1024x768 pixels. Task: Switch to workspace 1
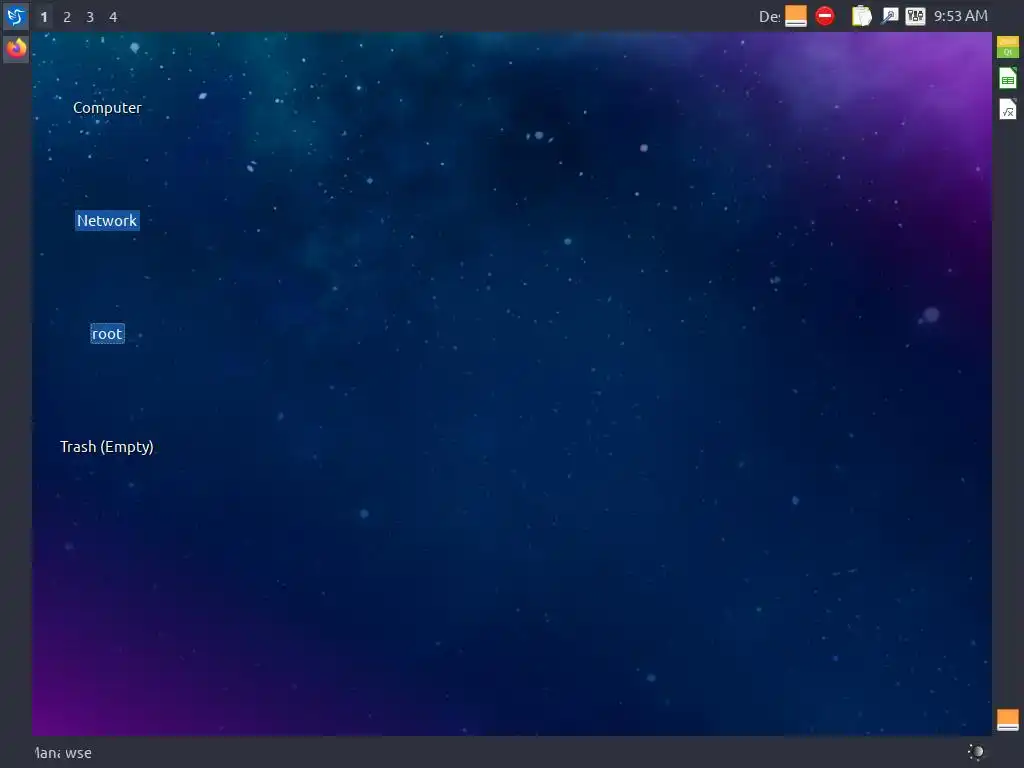point(44,17)
